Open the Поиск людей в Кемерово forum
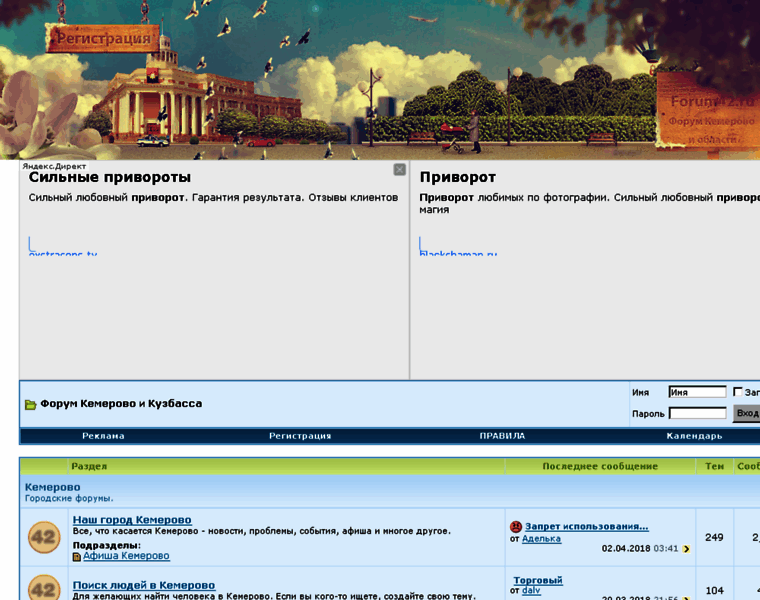The image size is (760, 600). tap(144, 585)
